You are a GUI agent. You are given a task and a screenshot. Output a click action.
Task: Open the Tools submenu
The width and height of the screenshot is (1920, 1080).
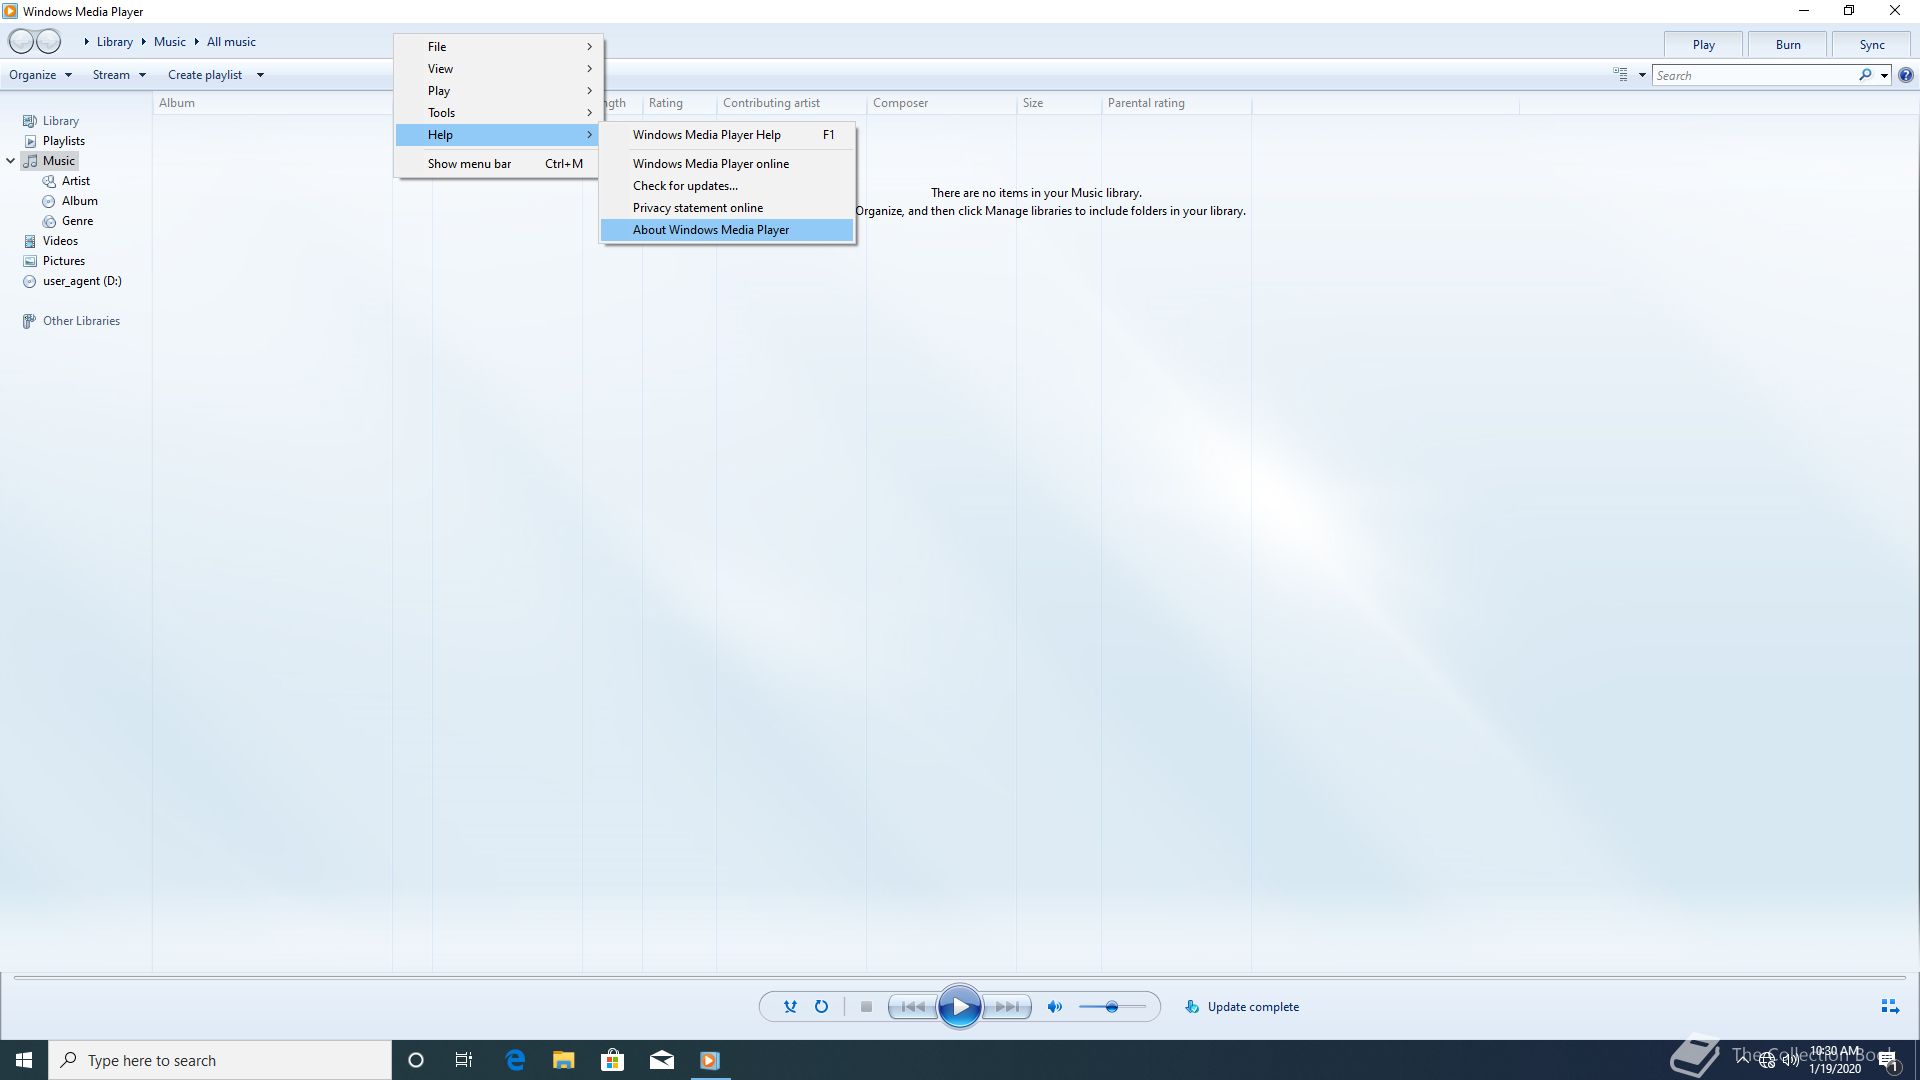[497, 113]
